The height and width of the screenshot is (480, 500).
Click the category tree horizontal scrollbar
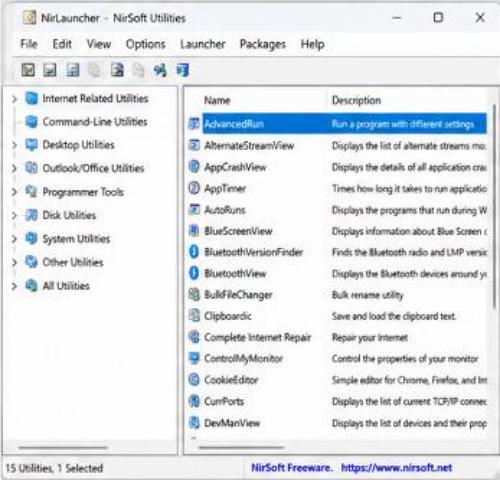tap(63, 448)
